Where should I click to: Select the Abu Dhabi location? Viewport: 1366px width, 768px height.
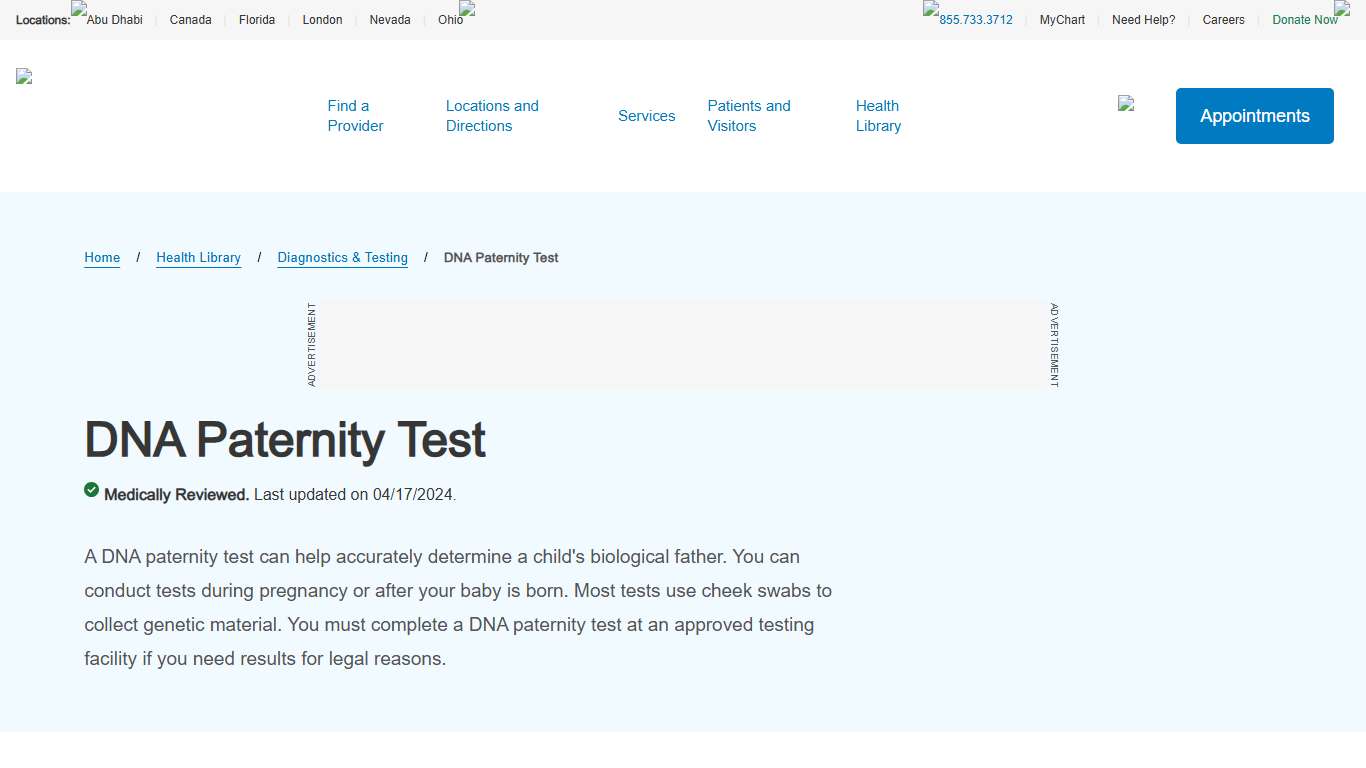[114, 19]
